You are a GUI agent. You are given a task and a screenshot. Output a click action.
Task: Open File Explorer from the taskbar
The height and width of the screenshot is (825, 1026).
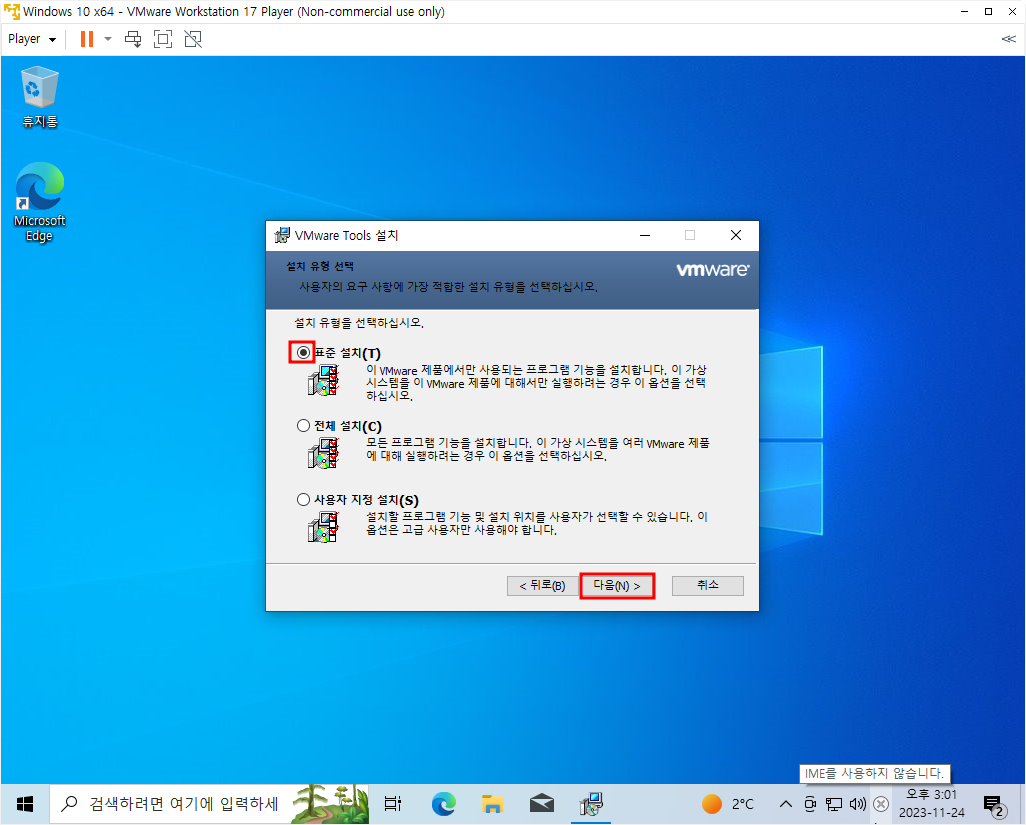pos(492,804)
